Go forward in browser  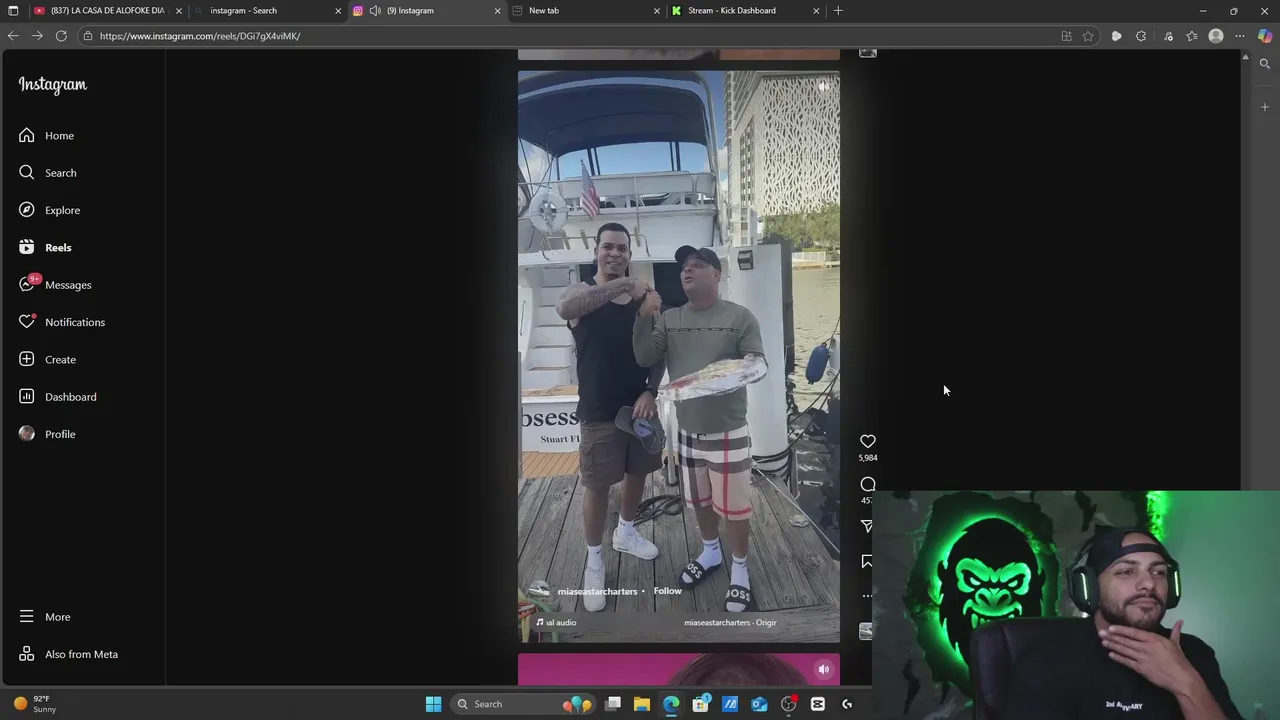tap(37, 36)
